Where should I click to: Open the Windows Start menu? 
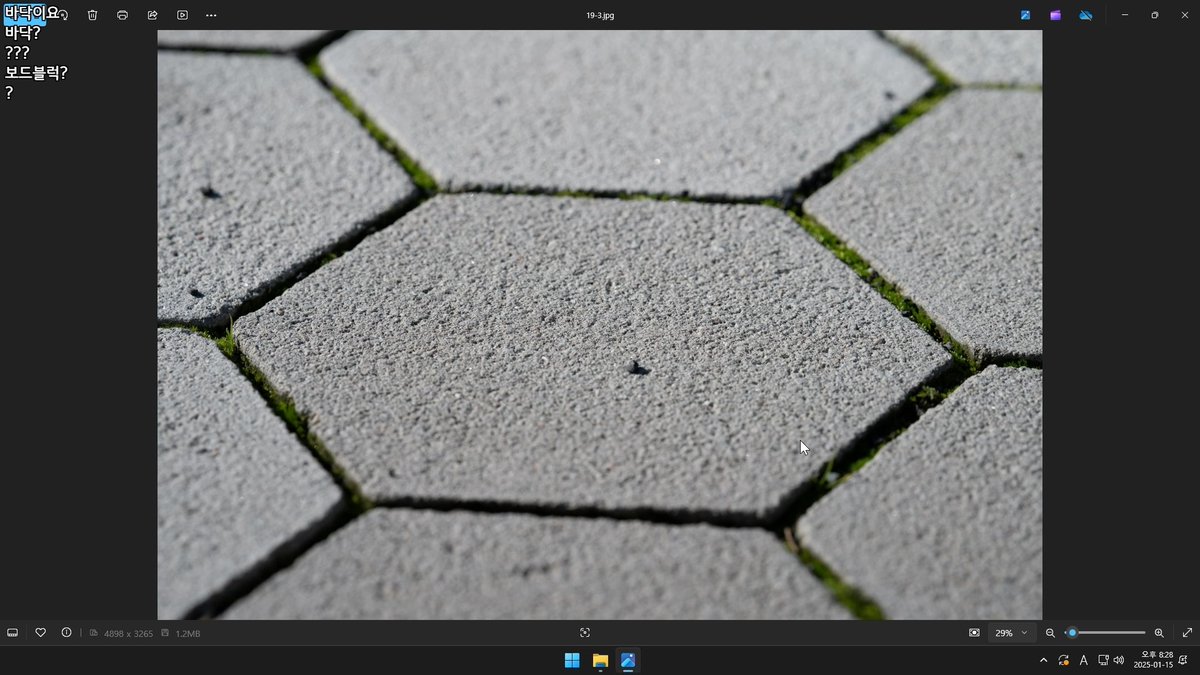click(572, 660)
